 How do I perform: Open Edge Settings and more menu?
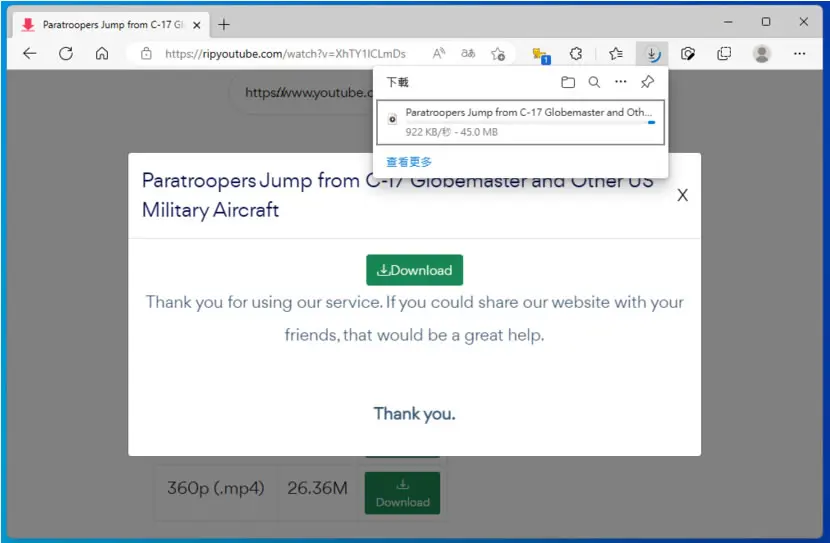point(799,53)
